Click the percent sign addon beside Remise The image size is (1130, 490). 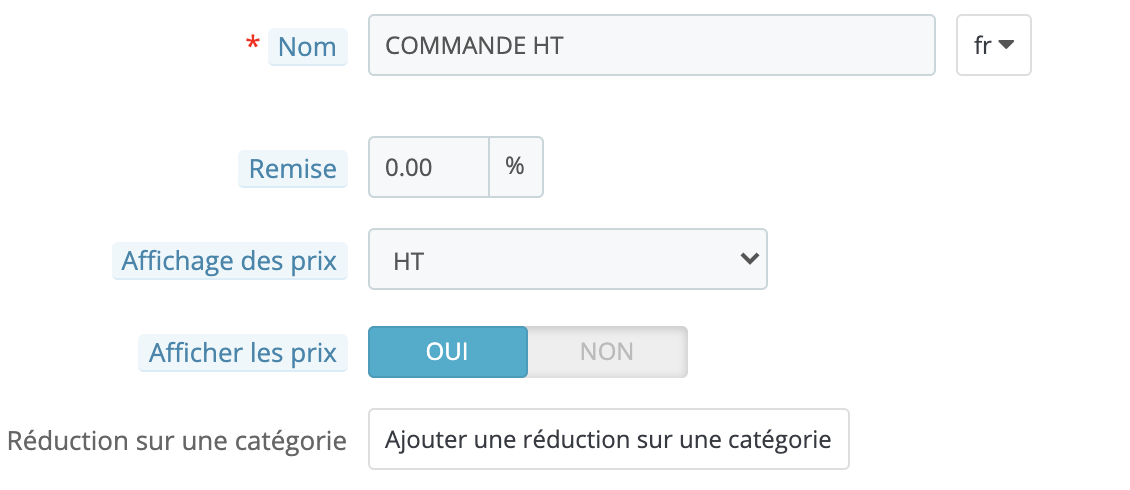515,166
